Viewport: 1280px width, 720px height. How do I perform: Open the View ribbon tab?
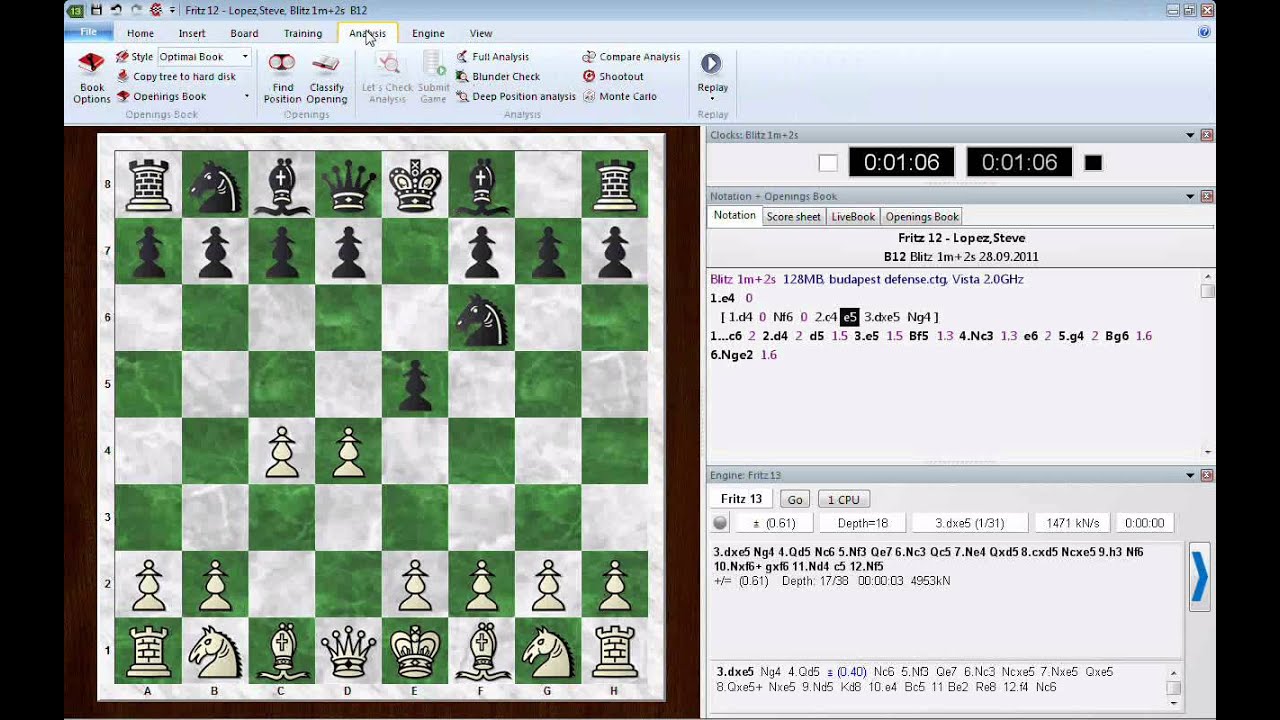click(x=481, y=33)
